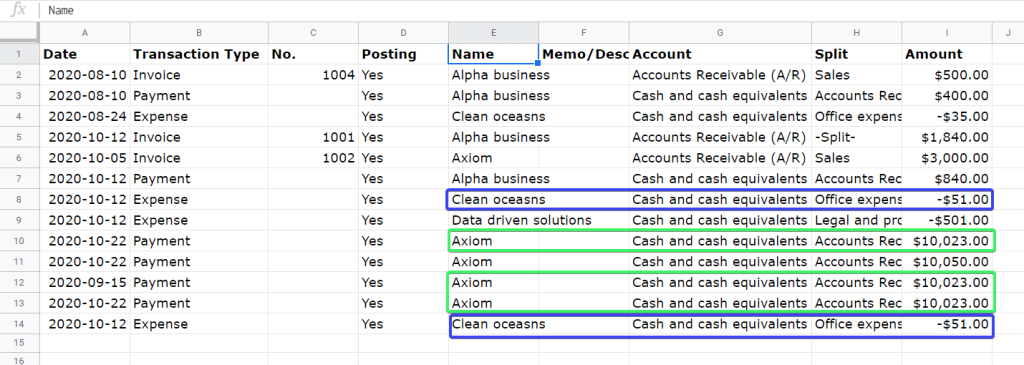Click the Transaction Type header cell
Image resolution: width=1024 pixels, height=365 pixels.
tap(199, 54)
